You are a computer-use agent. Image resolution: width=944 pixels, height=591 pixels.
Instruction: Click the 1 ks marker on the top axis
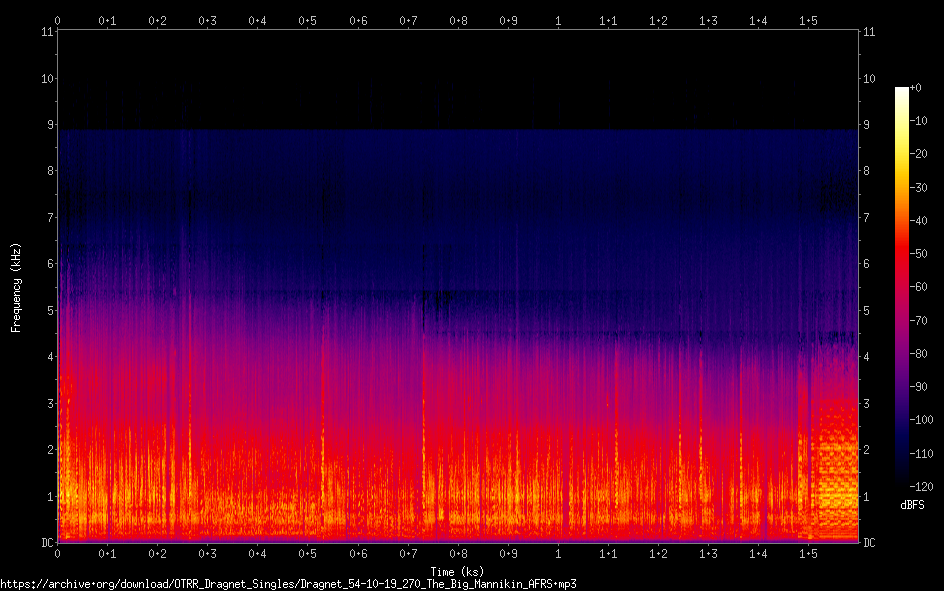tap(558, 20)
